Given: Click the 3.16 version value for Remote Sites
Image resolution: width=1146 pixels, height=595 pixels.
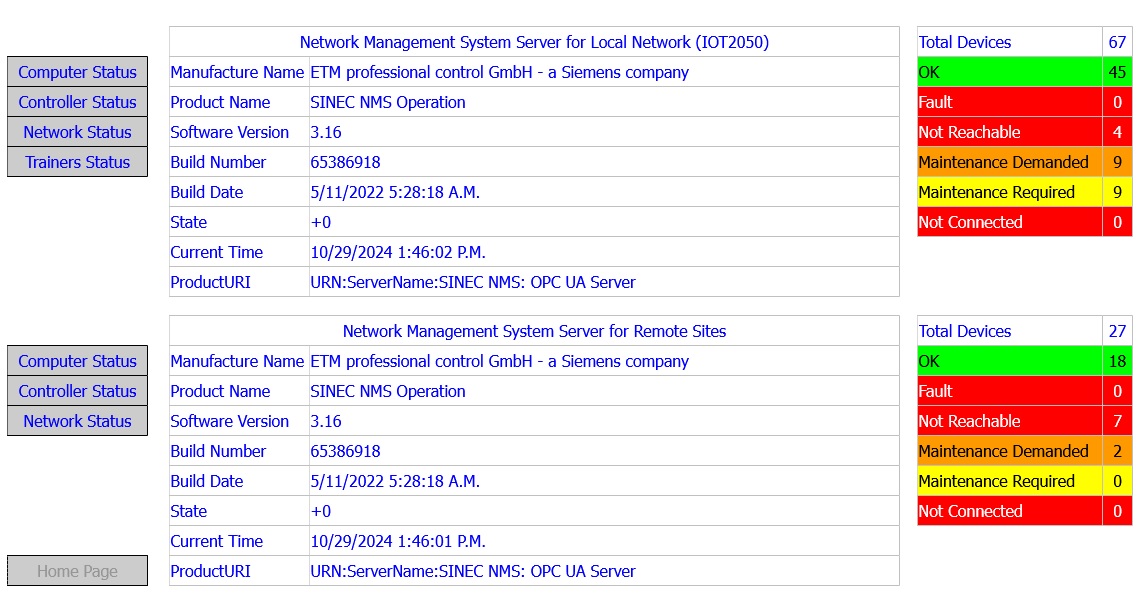Looking at the screenshot, I should click(x=326, y=421).
